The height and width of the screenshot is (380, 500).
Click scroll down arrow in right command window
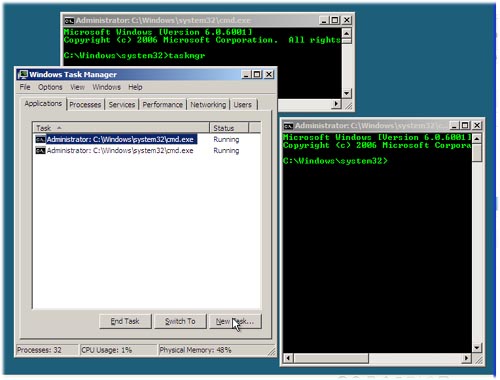477,348
